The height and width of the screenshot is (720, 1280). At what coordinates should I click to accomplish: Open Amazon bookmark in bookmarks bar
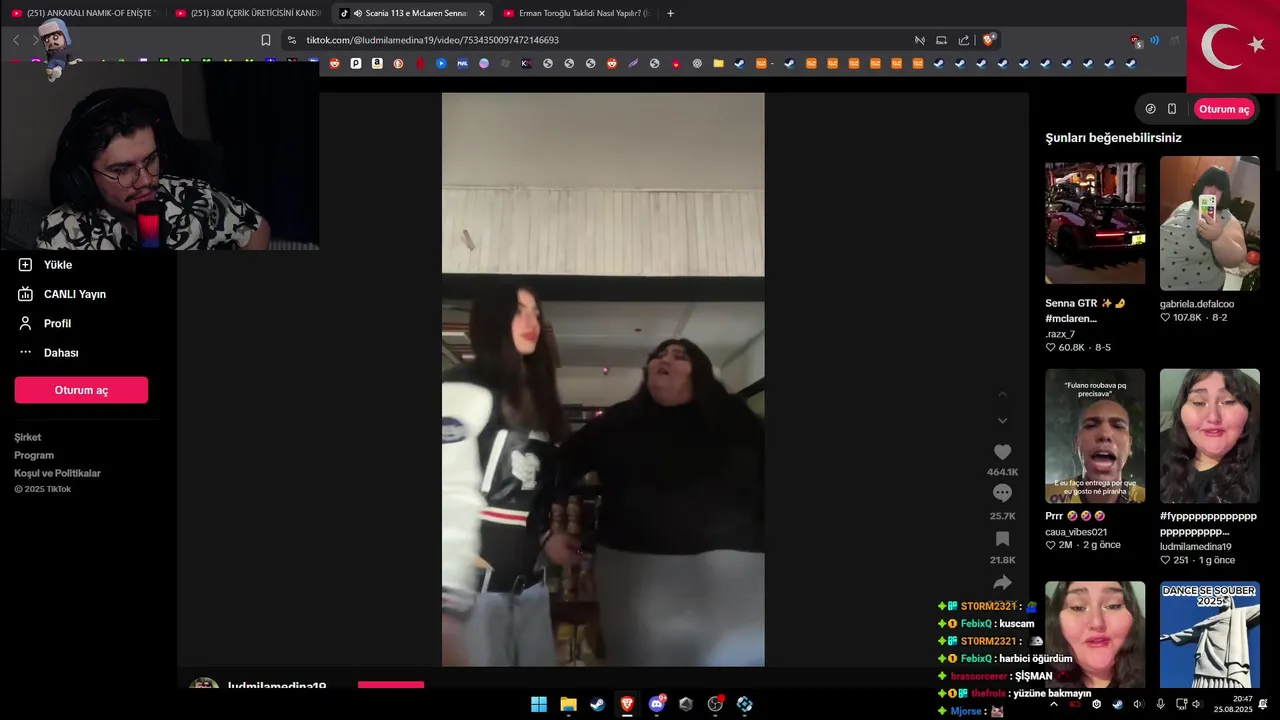point(377,63)
